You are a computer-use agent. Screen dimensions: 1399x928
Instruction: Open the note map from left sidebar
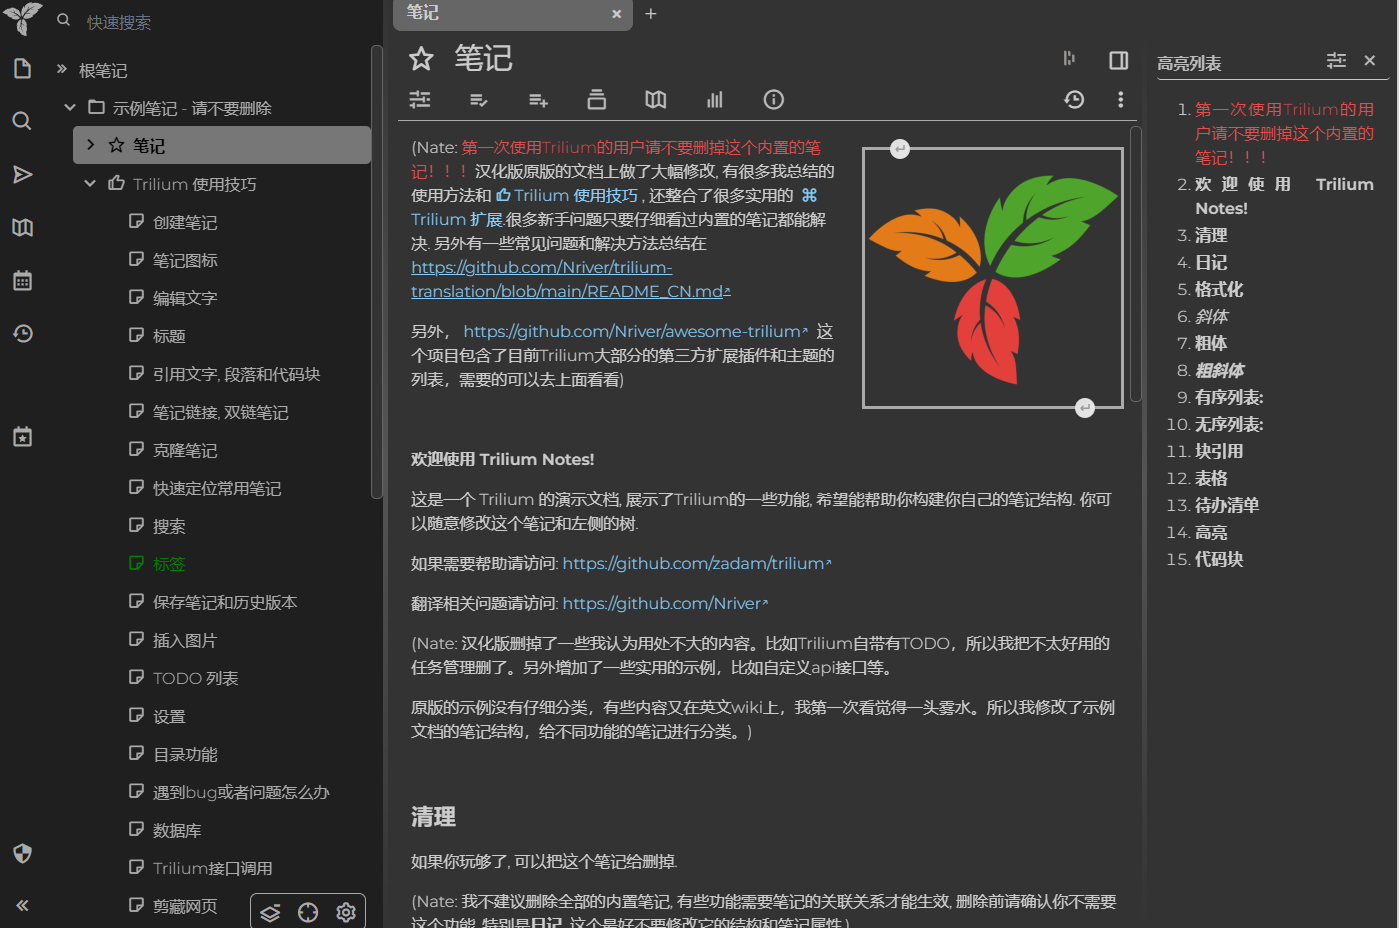tap(22, 227)
